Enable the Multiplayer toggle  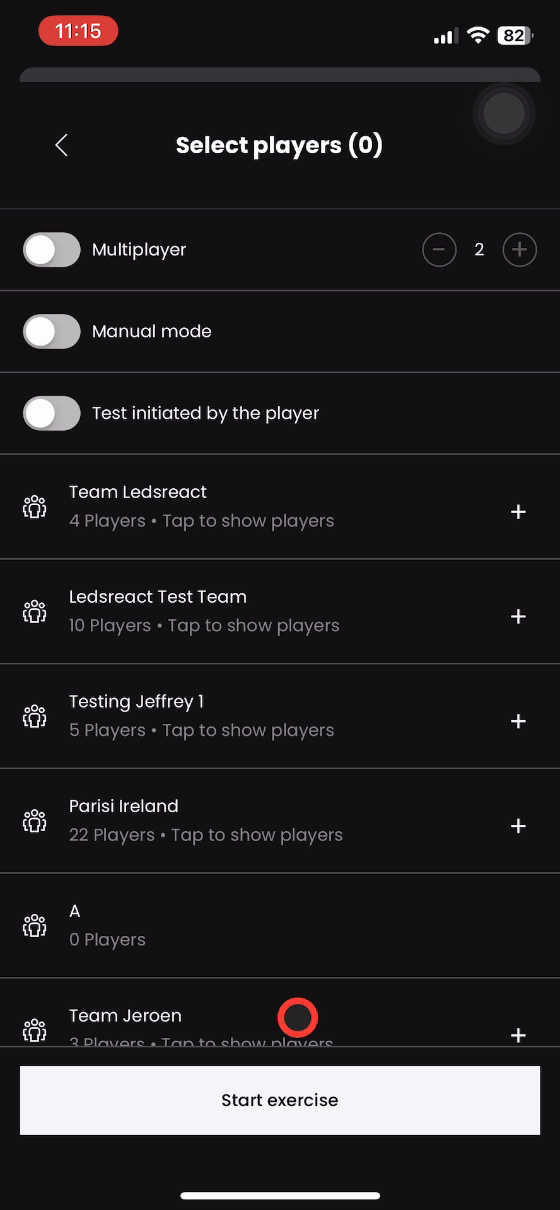tap(52, 249)
